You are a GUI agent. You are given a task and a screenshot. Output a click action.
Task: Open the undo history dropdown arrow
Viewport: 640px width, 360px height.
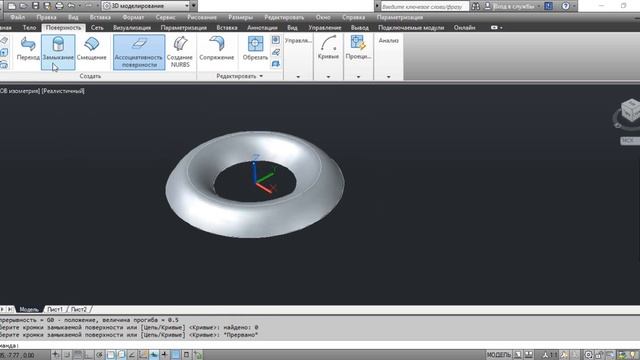pos(79,6)
